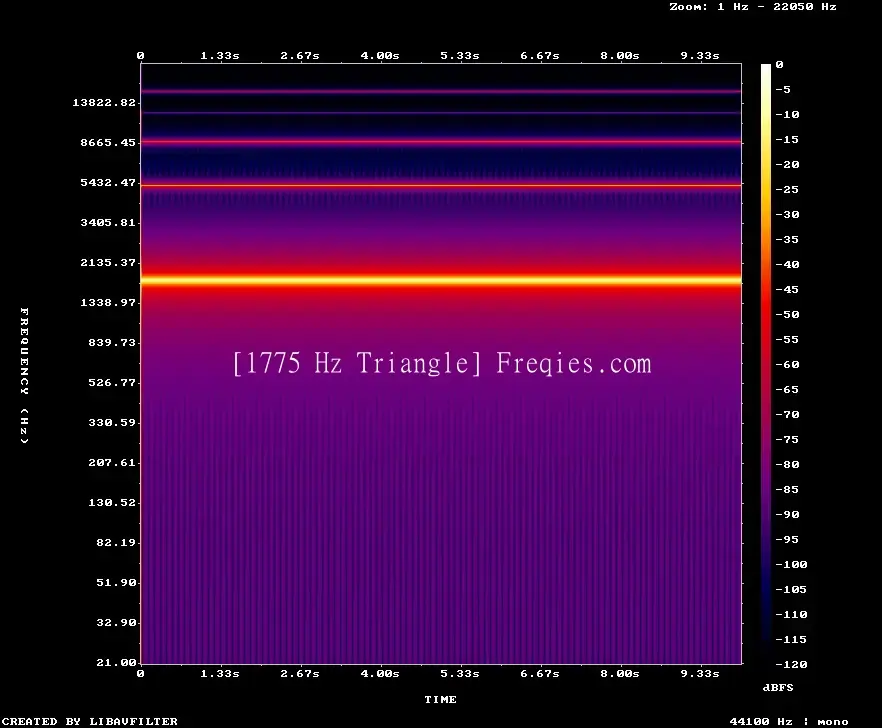
Task: Click the 32.90 frequency axis label
Action: 116,622
